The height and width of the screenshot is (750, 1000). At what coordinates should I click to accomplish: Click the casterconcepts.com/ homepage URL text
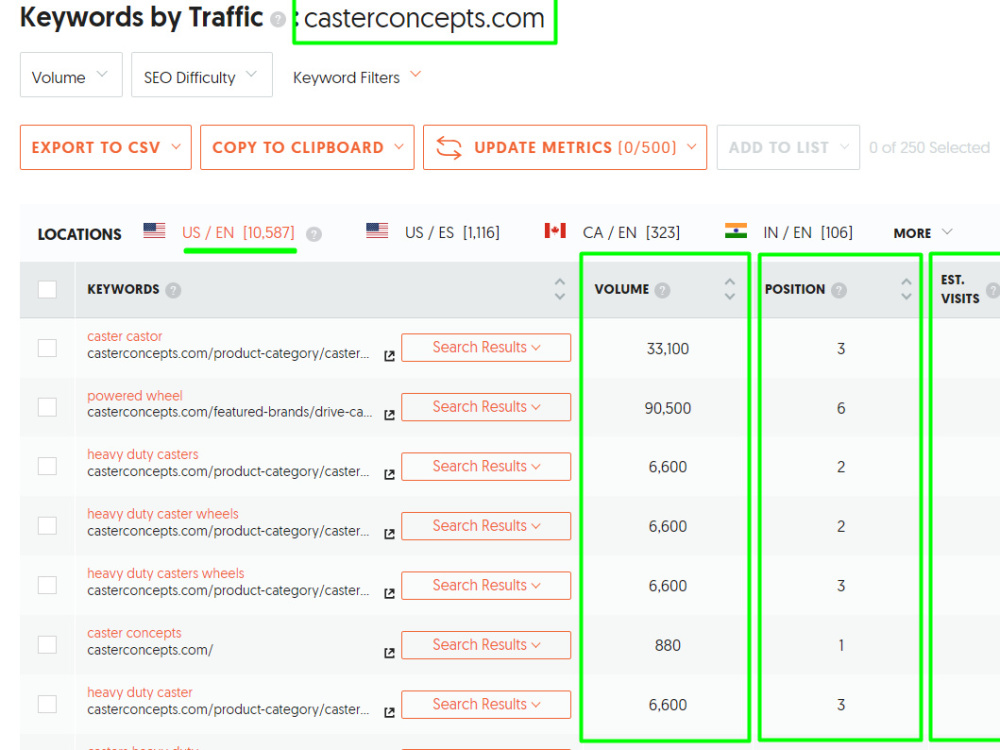(150, 651)
